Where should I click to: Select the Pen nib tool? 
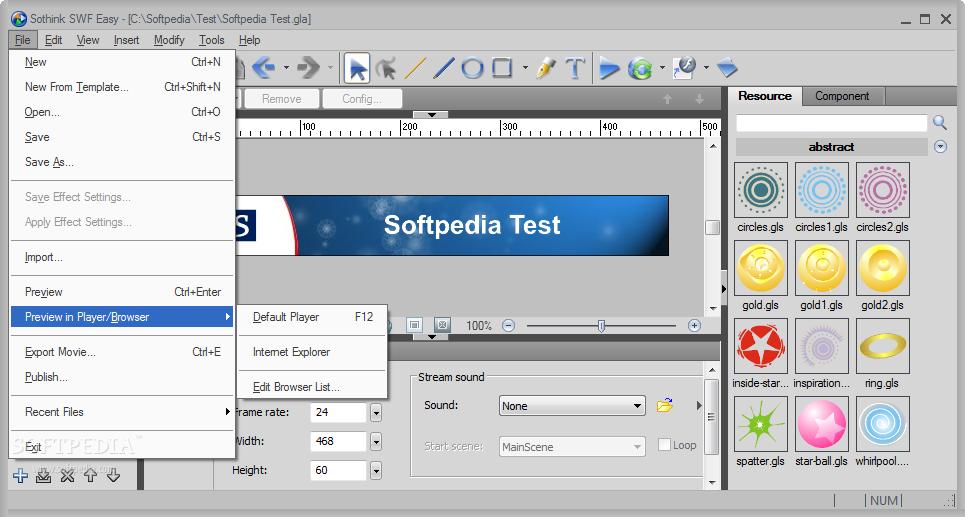tap(545, 68)
